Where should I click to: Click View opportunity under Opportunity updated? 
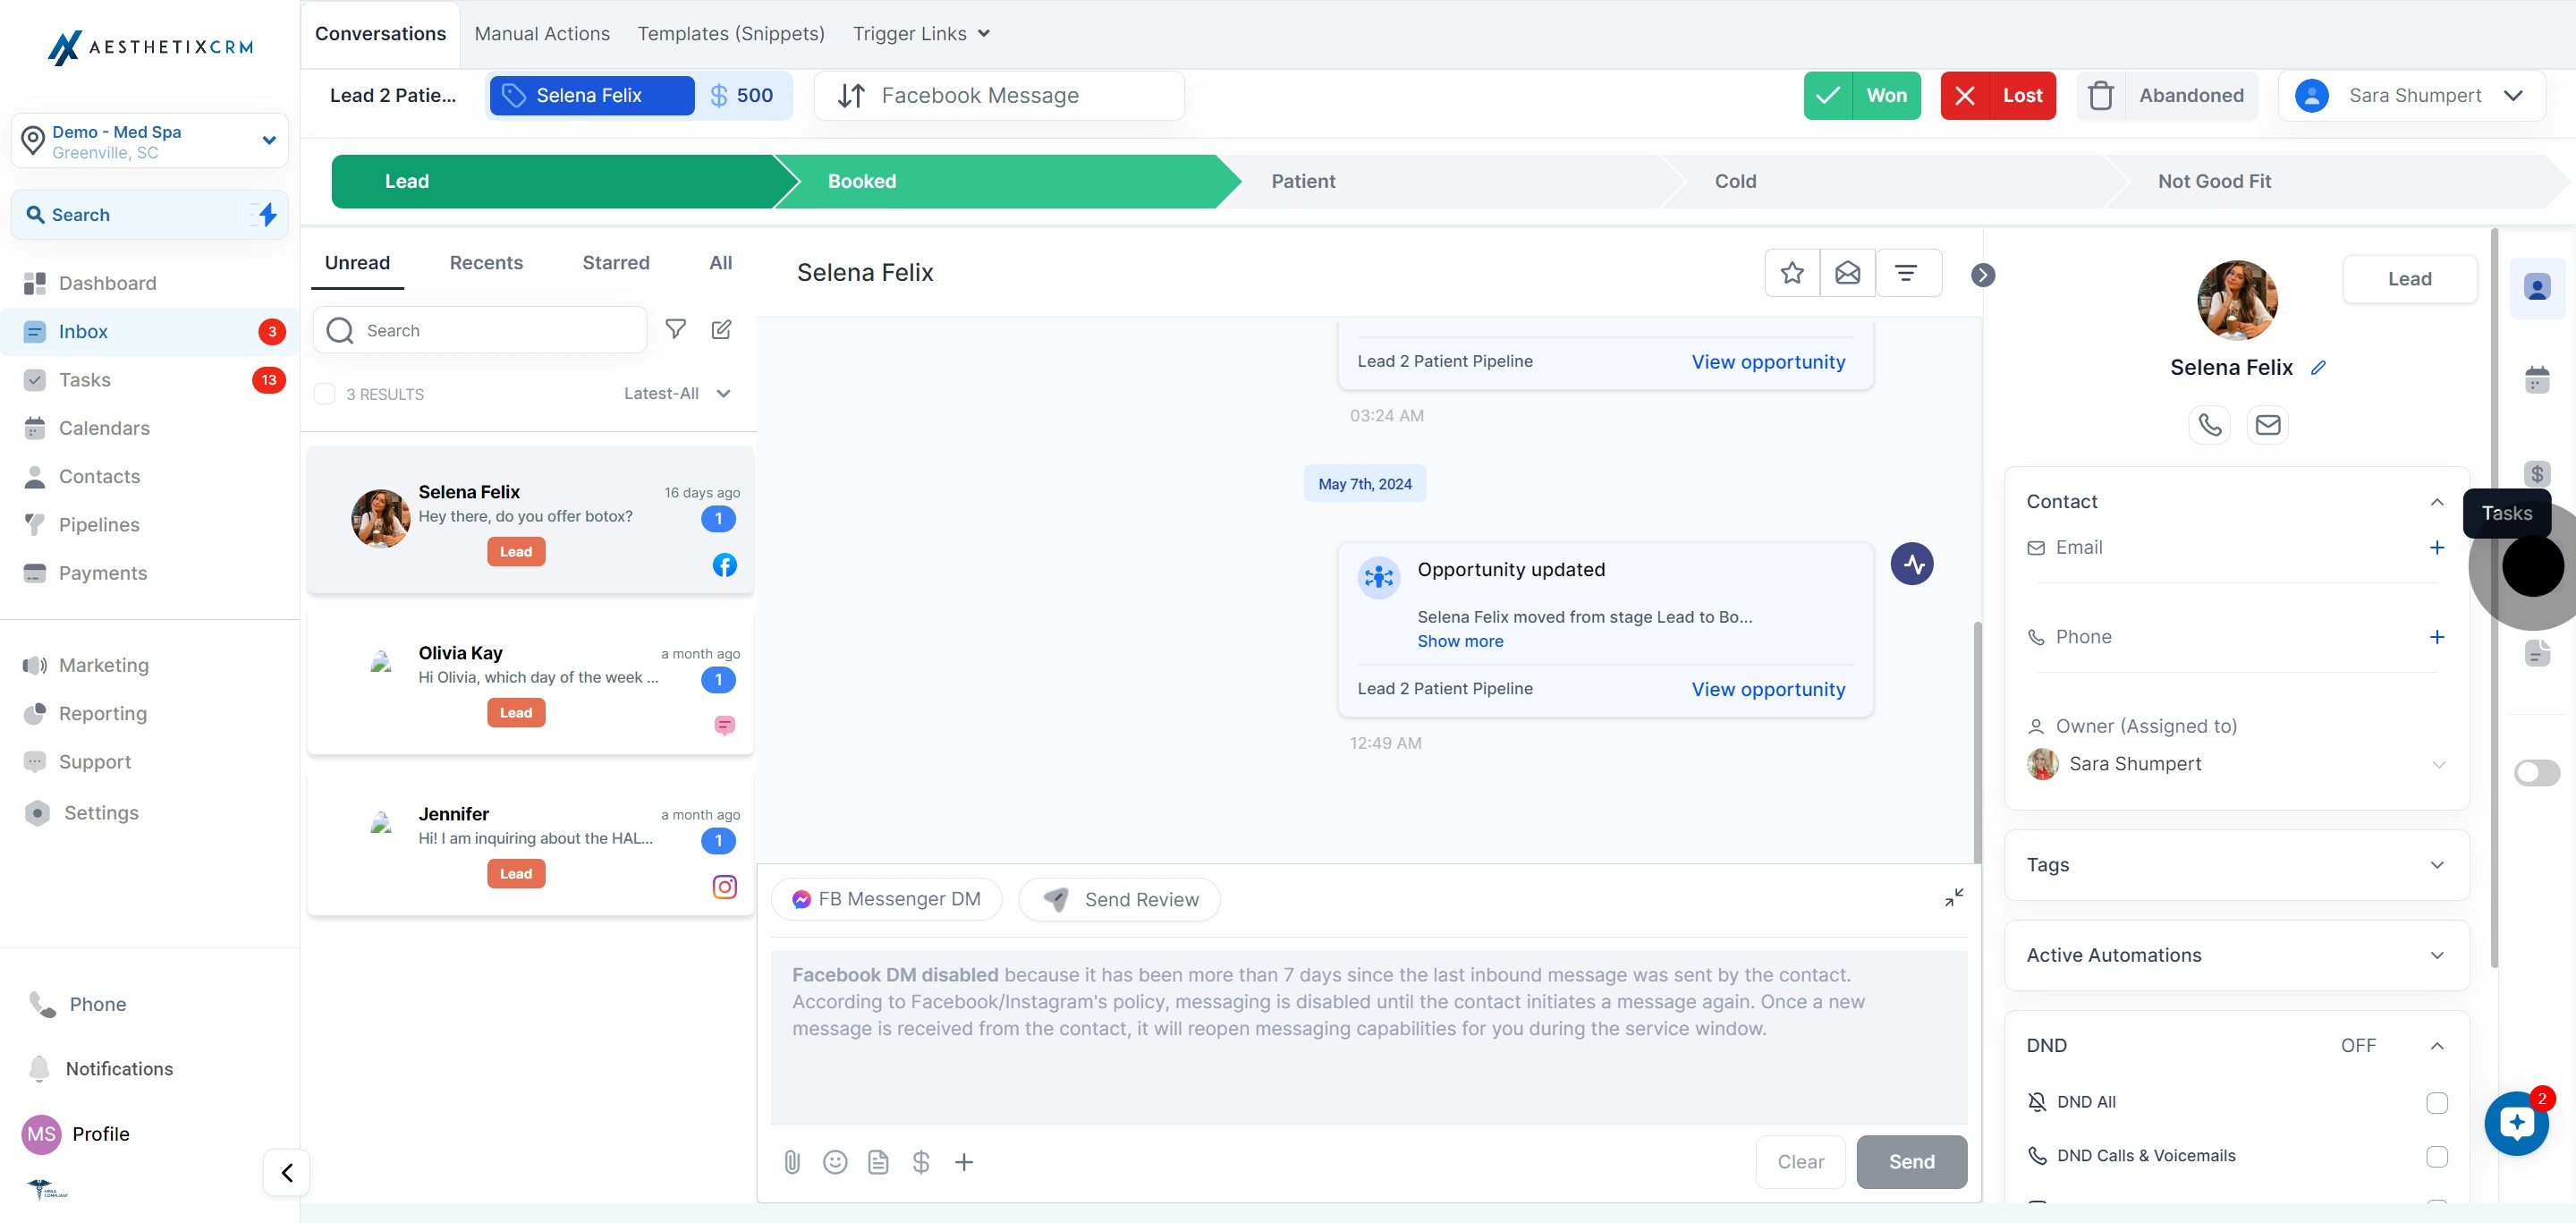click(1767, 689)
